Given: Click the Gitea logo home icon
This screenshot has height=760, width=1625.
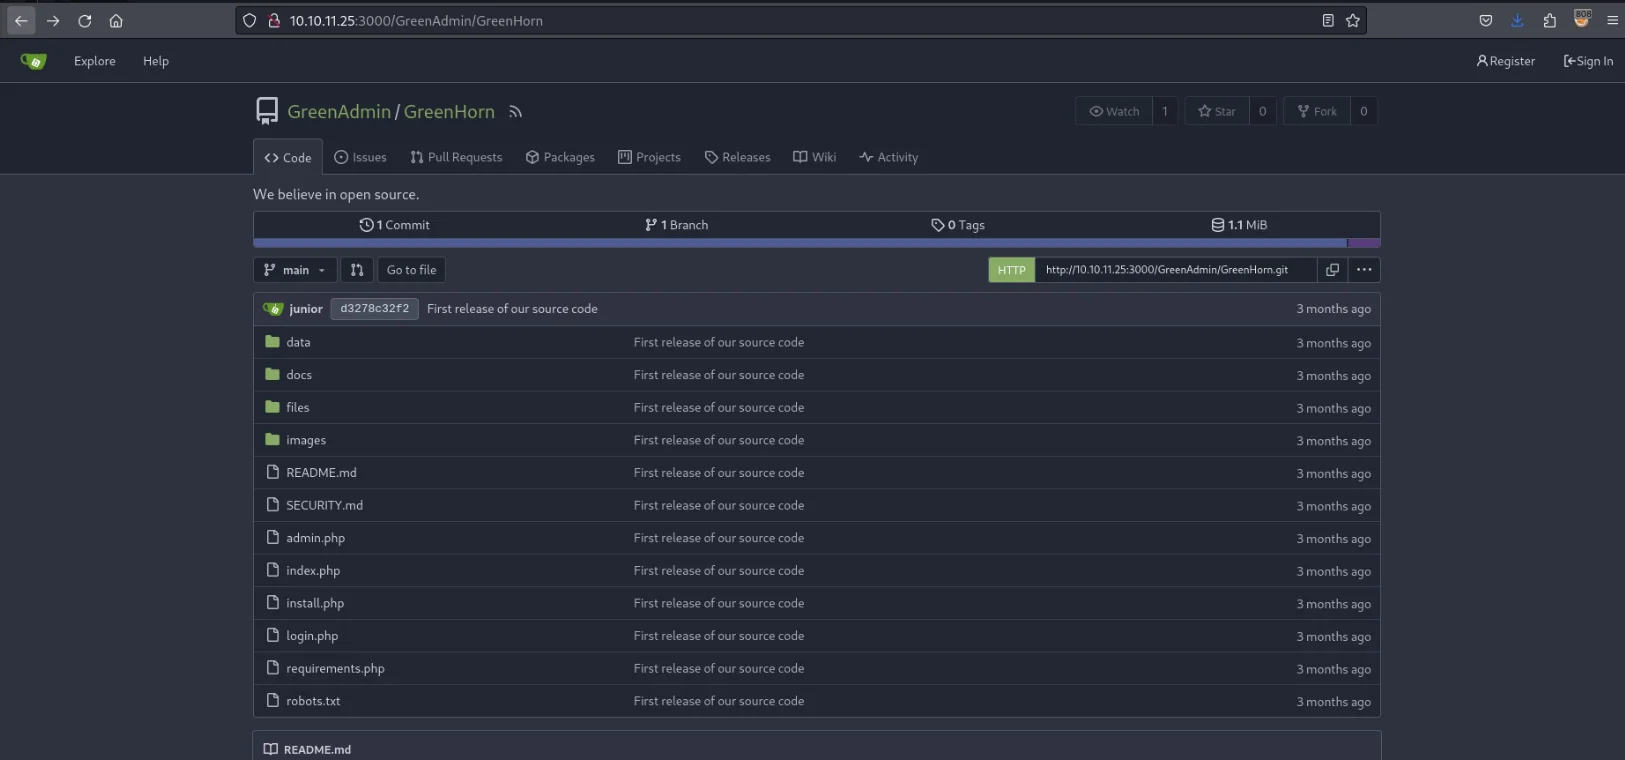Looking at the screenshot, I should 34,61.
